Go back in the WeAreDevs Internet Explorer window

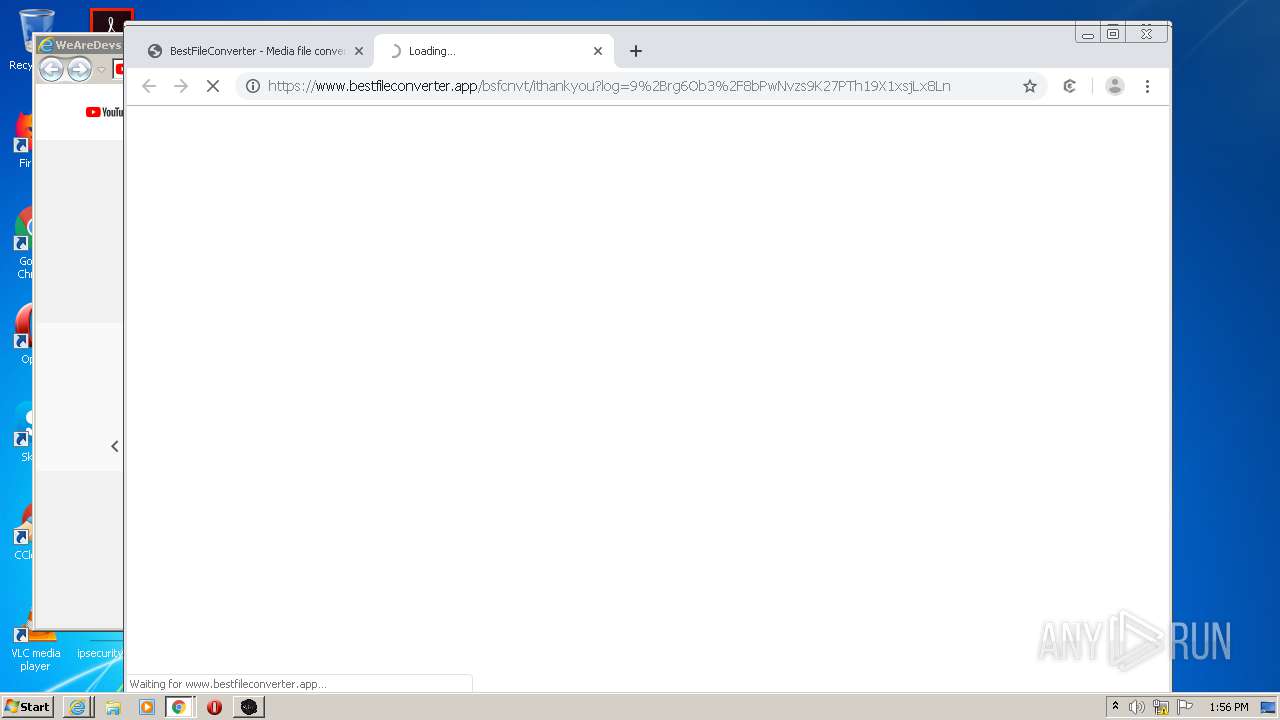pyautogui.click(x=52, y=69)
